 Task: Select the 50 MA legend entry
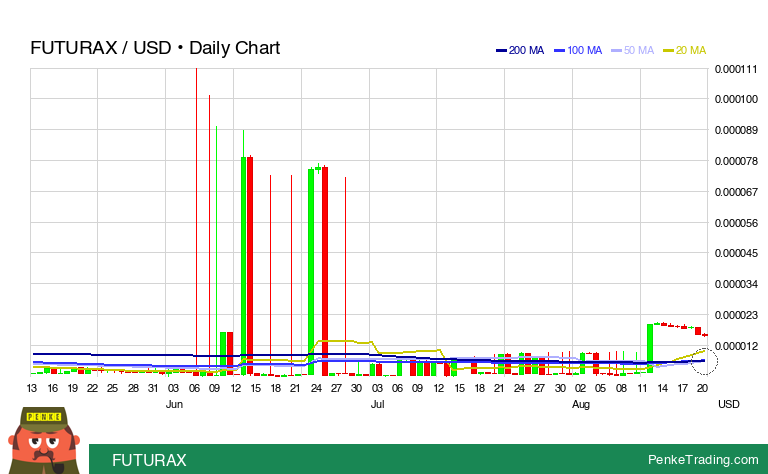632,50
